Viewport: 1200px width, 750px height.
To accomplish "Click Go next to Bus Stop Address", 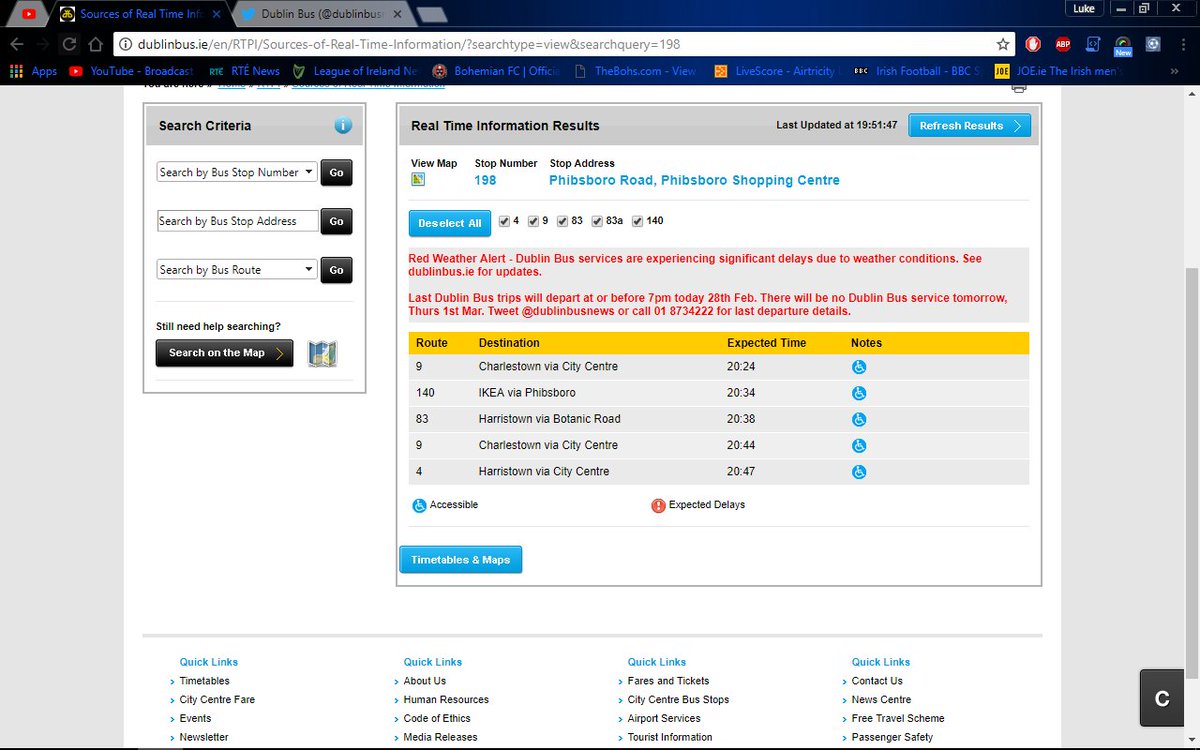I will 336,221.
